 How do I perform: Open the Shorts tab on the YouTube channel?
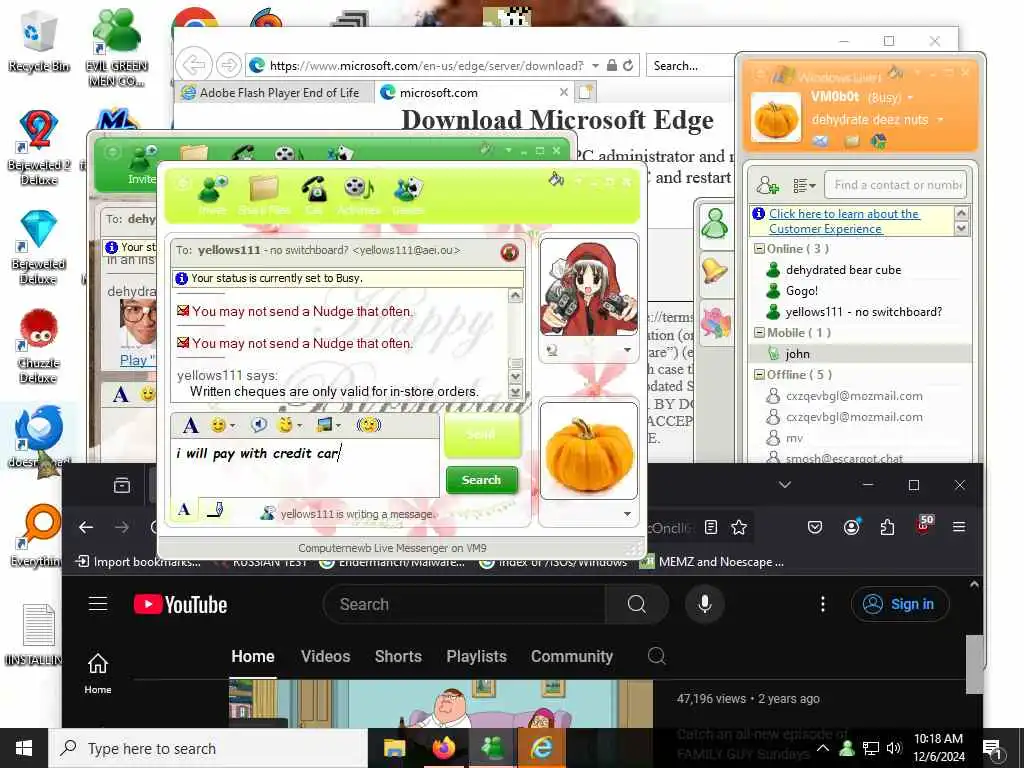(x=398, y=656)
